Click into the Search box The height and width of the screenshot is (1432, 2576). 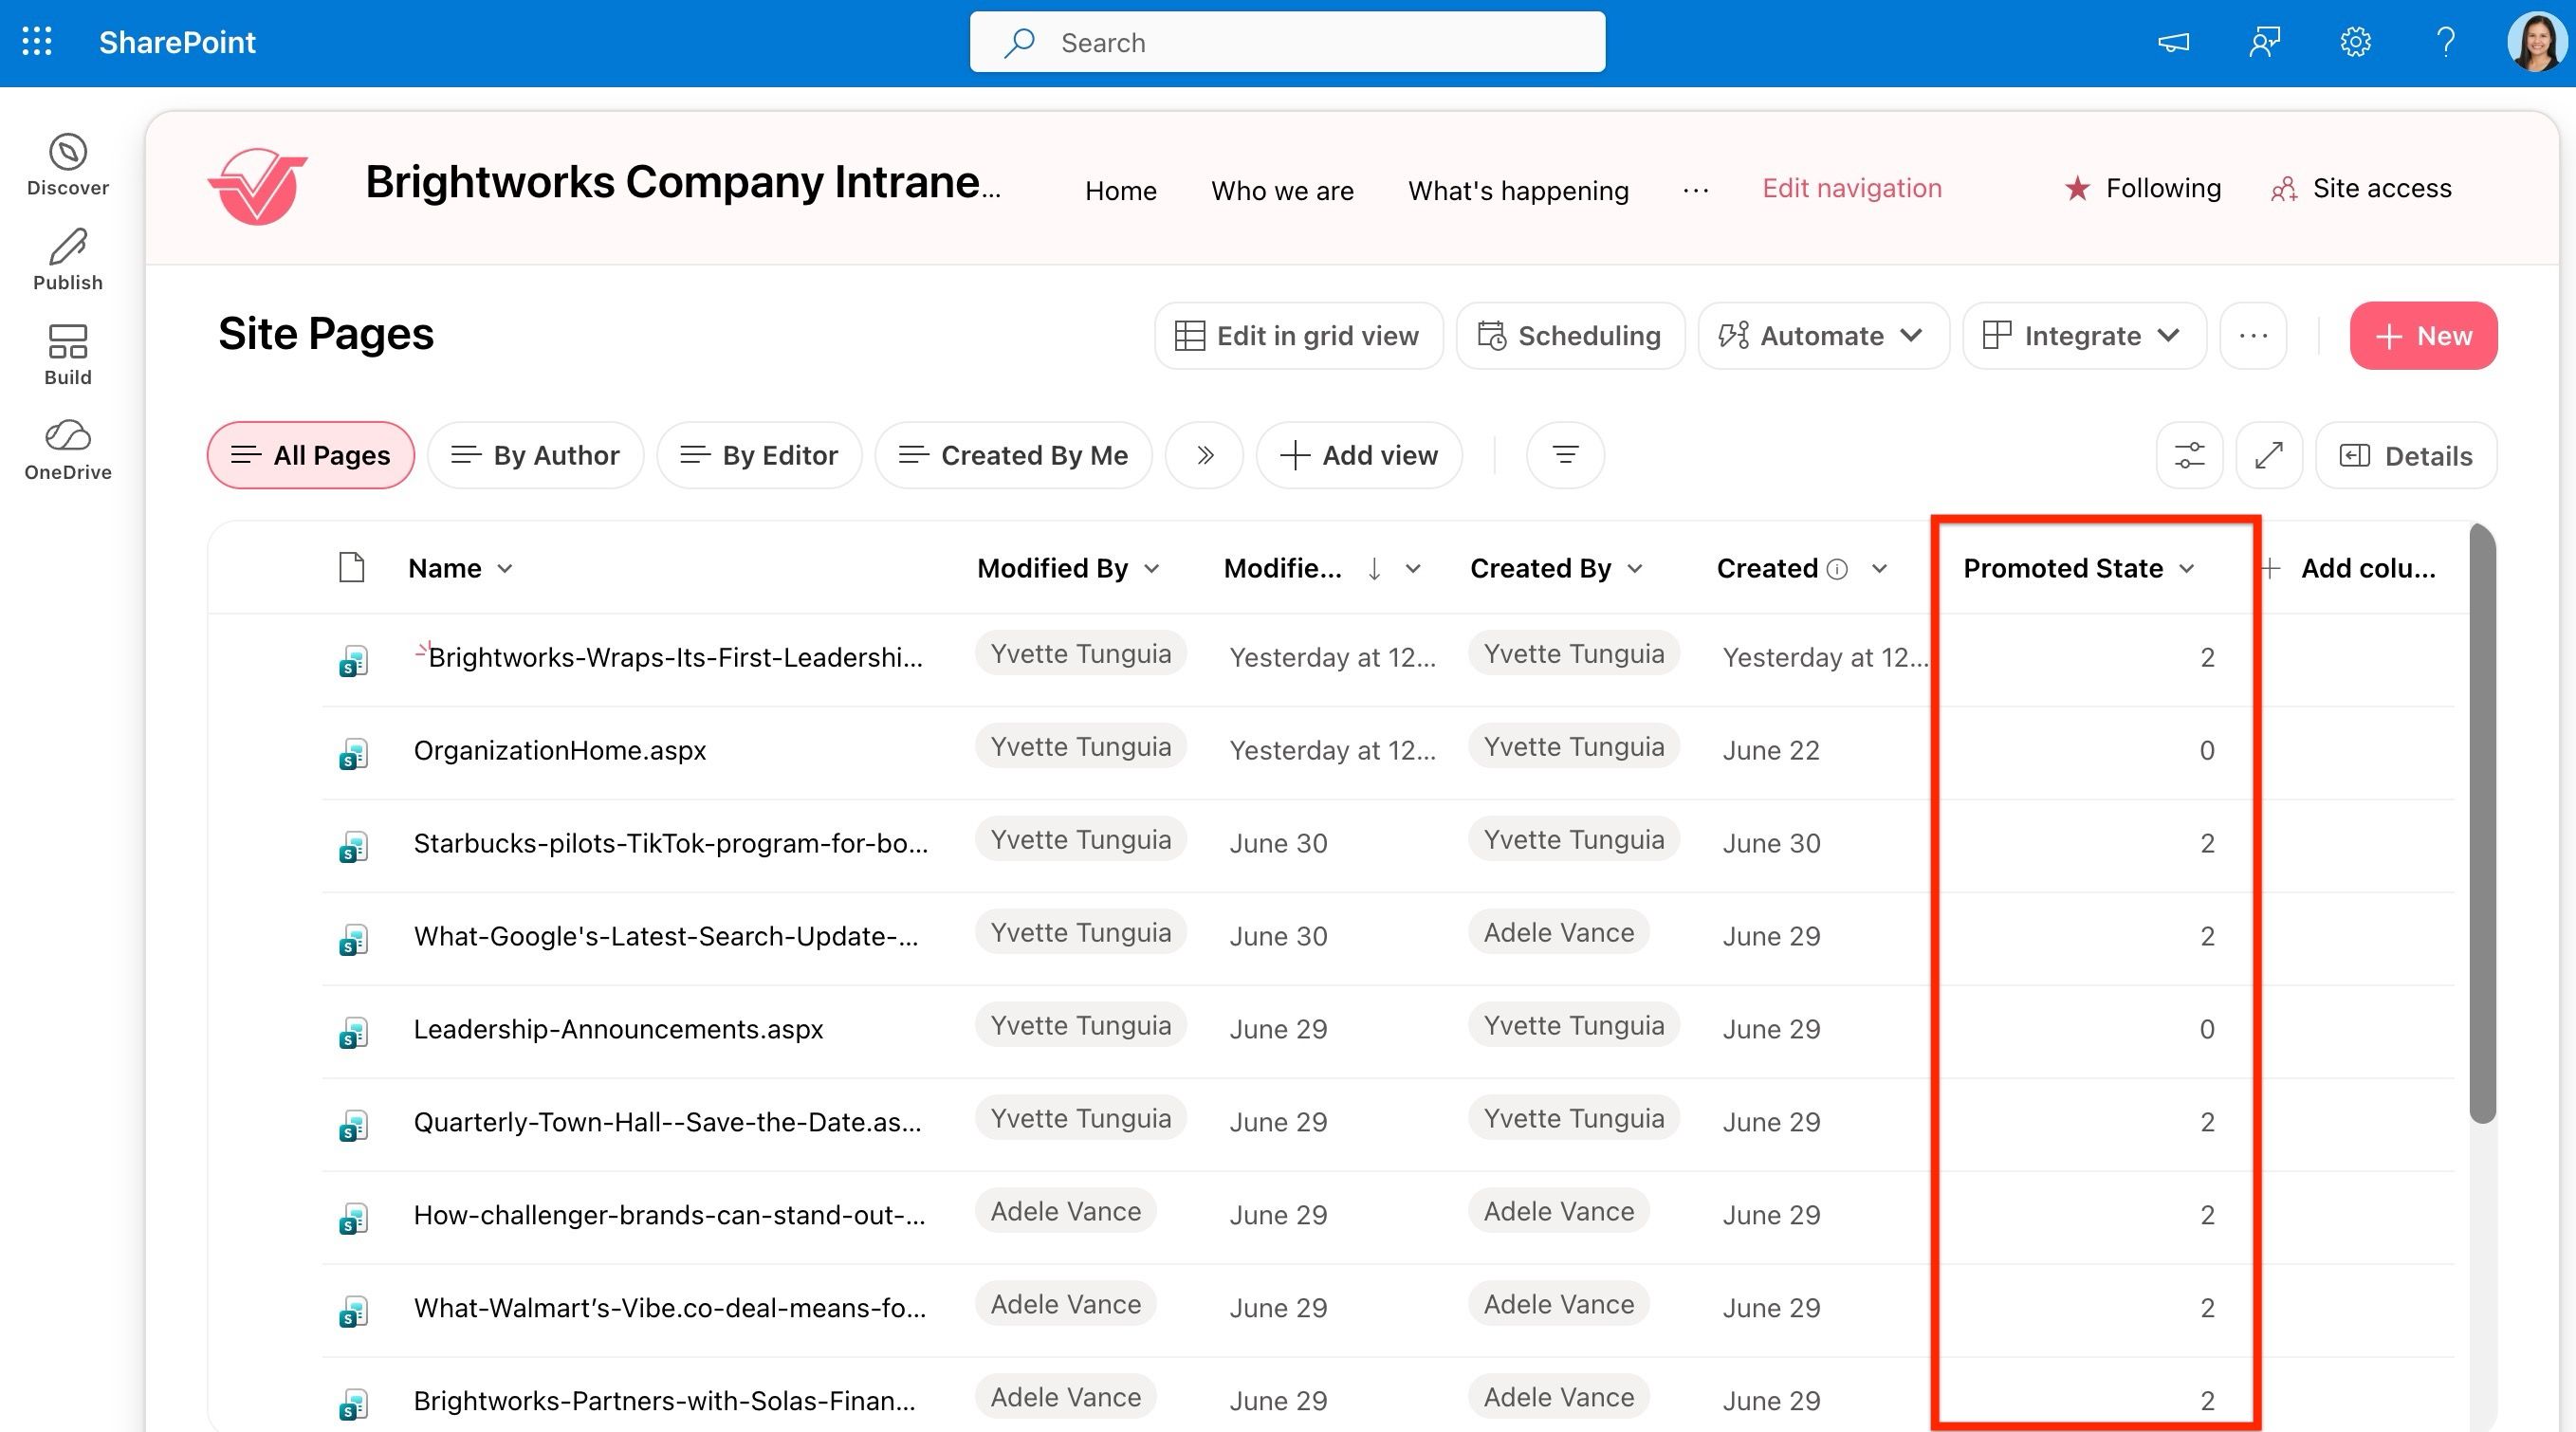click(1287, 42)
